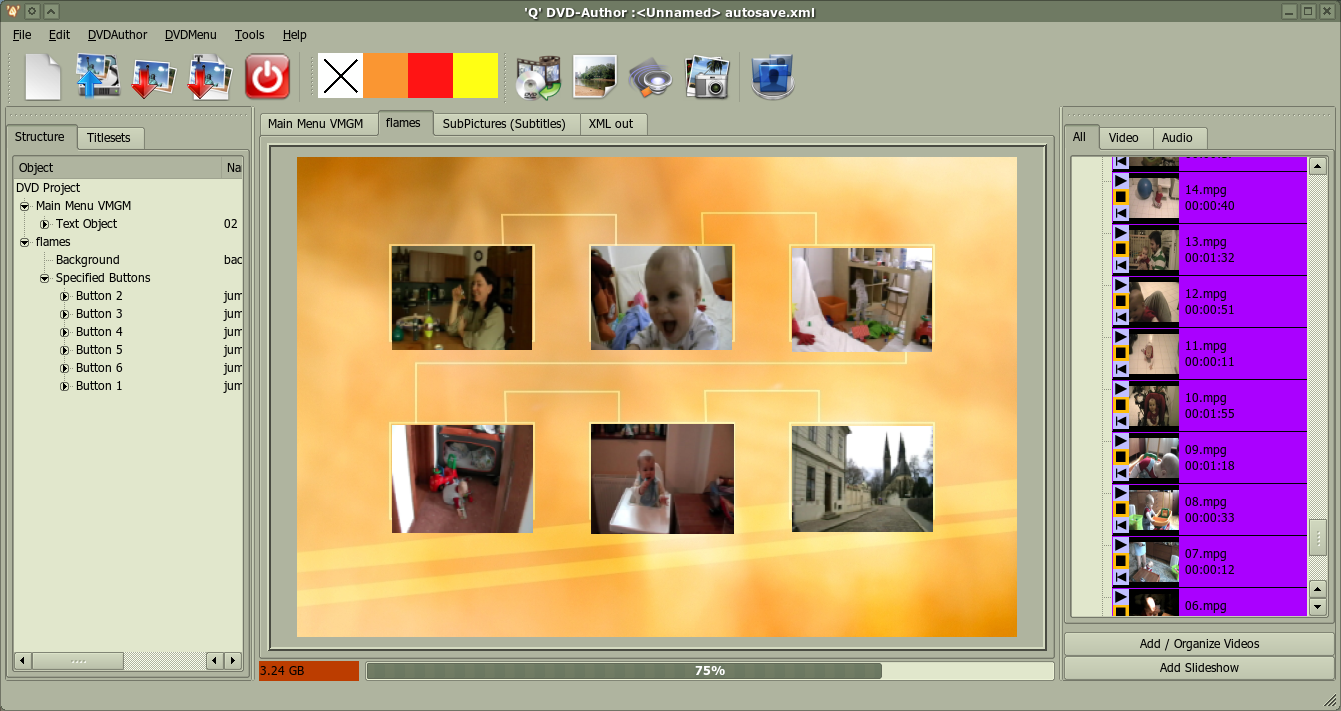1341x711 pixels.
Task: Play the 14.mpg clip preview
Action: pos(1120,181)
